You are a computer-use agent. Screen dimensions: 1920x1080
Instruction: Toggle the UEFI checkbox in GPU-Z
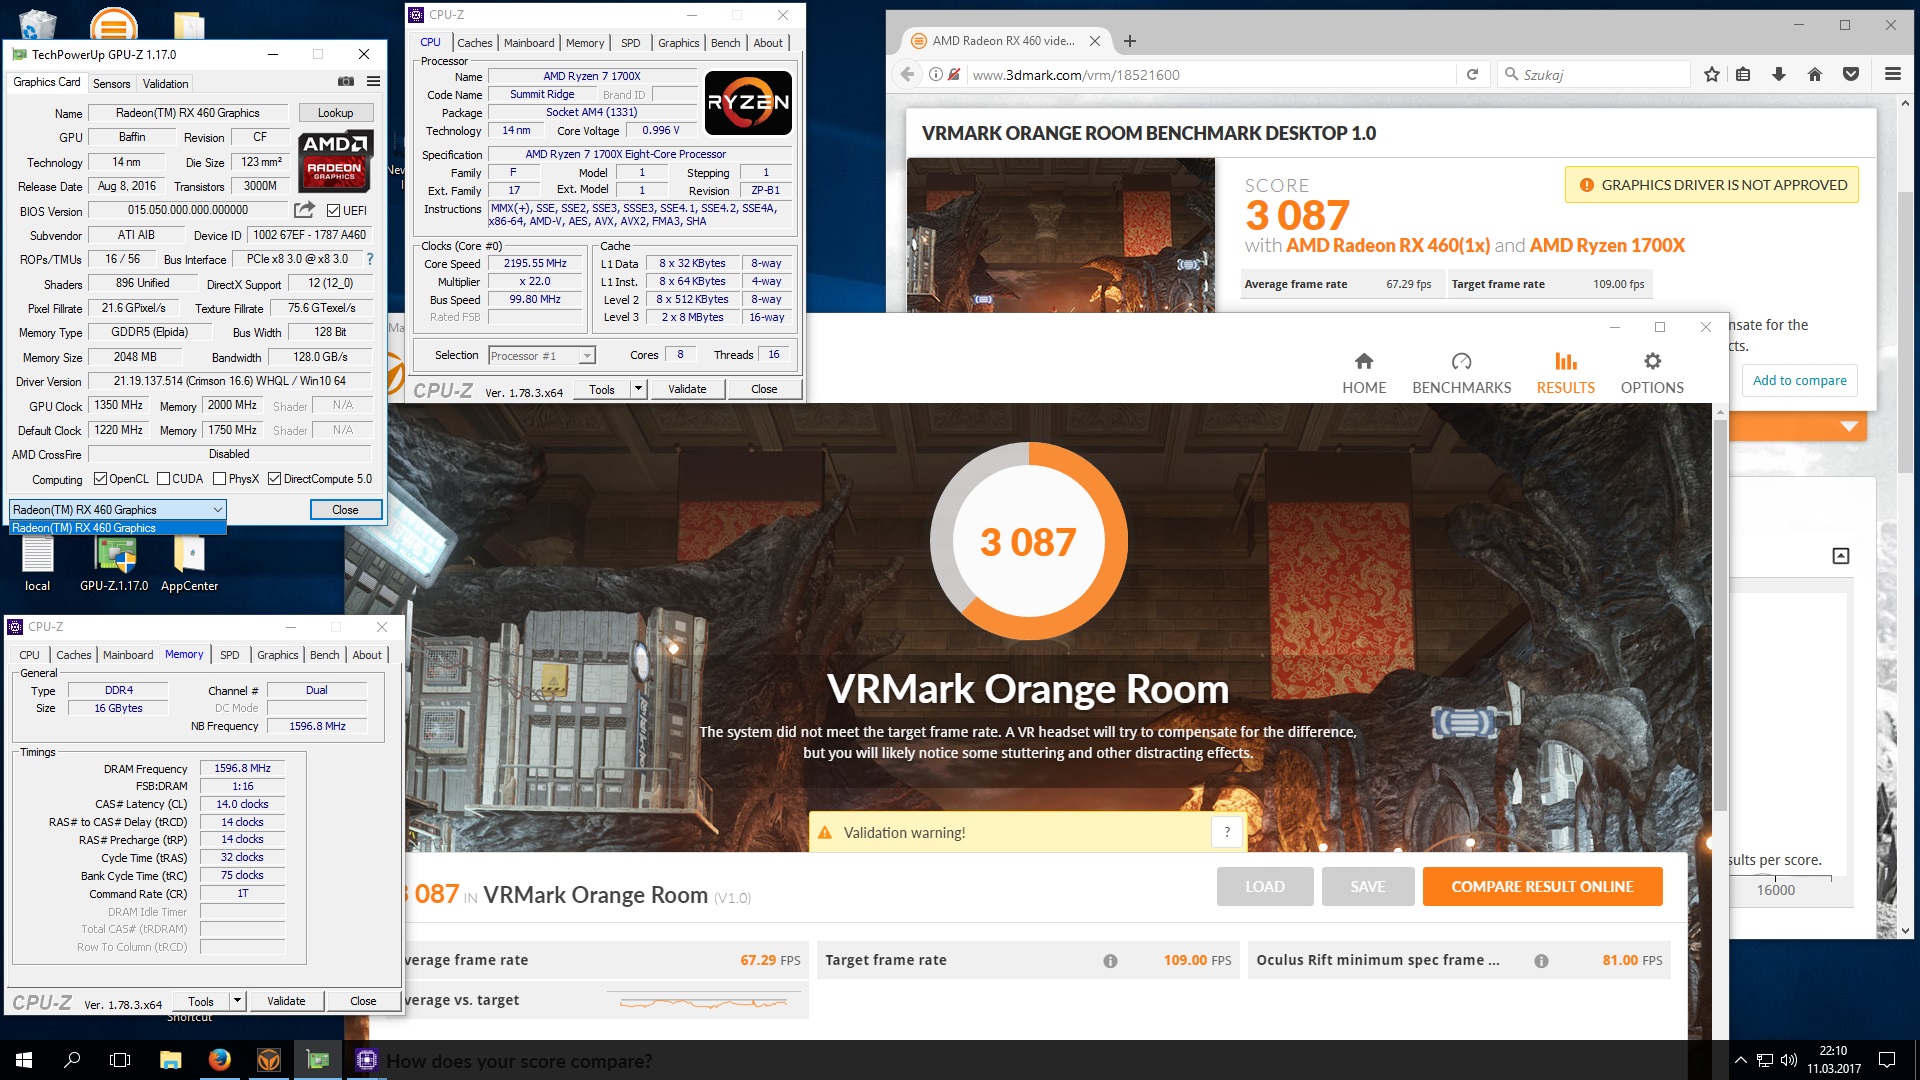pos(334,211)
